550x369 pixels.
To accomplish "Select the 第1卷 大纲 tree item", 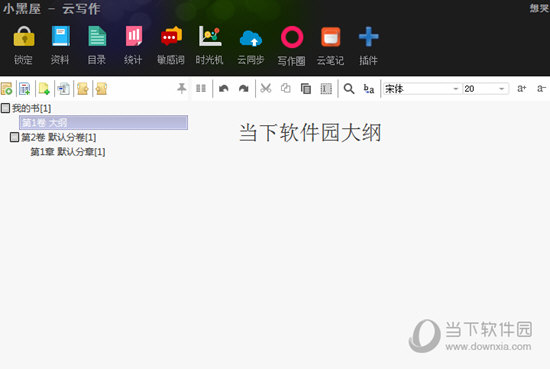I will tap(103, 122).
